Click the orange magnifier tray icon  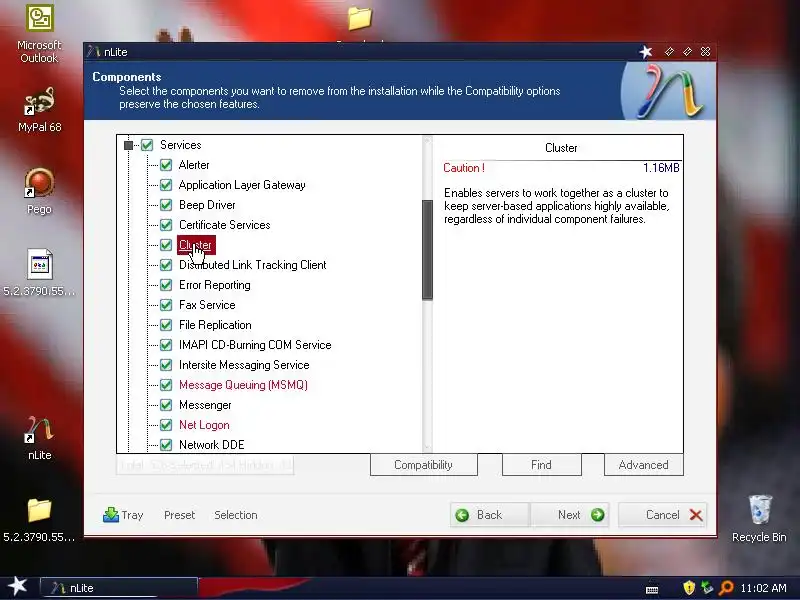[726, 588]
